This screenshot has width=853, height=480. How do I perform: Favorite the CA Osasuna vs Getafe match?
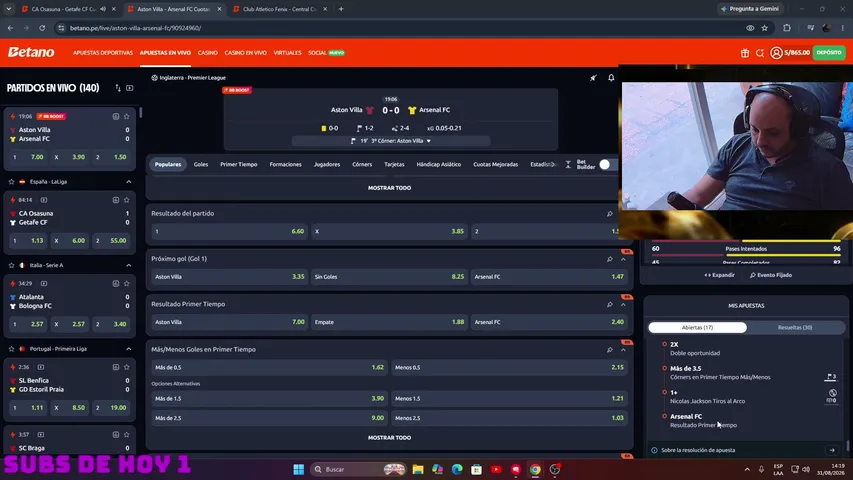[127, 200]
